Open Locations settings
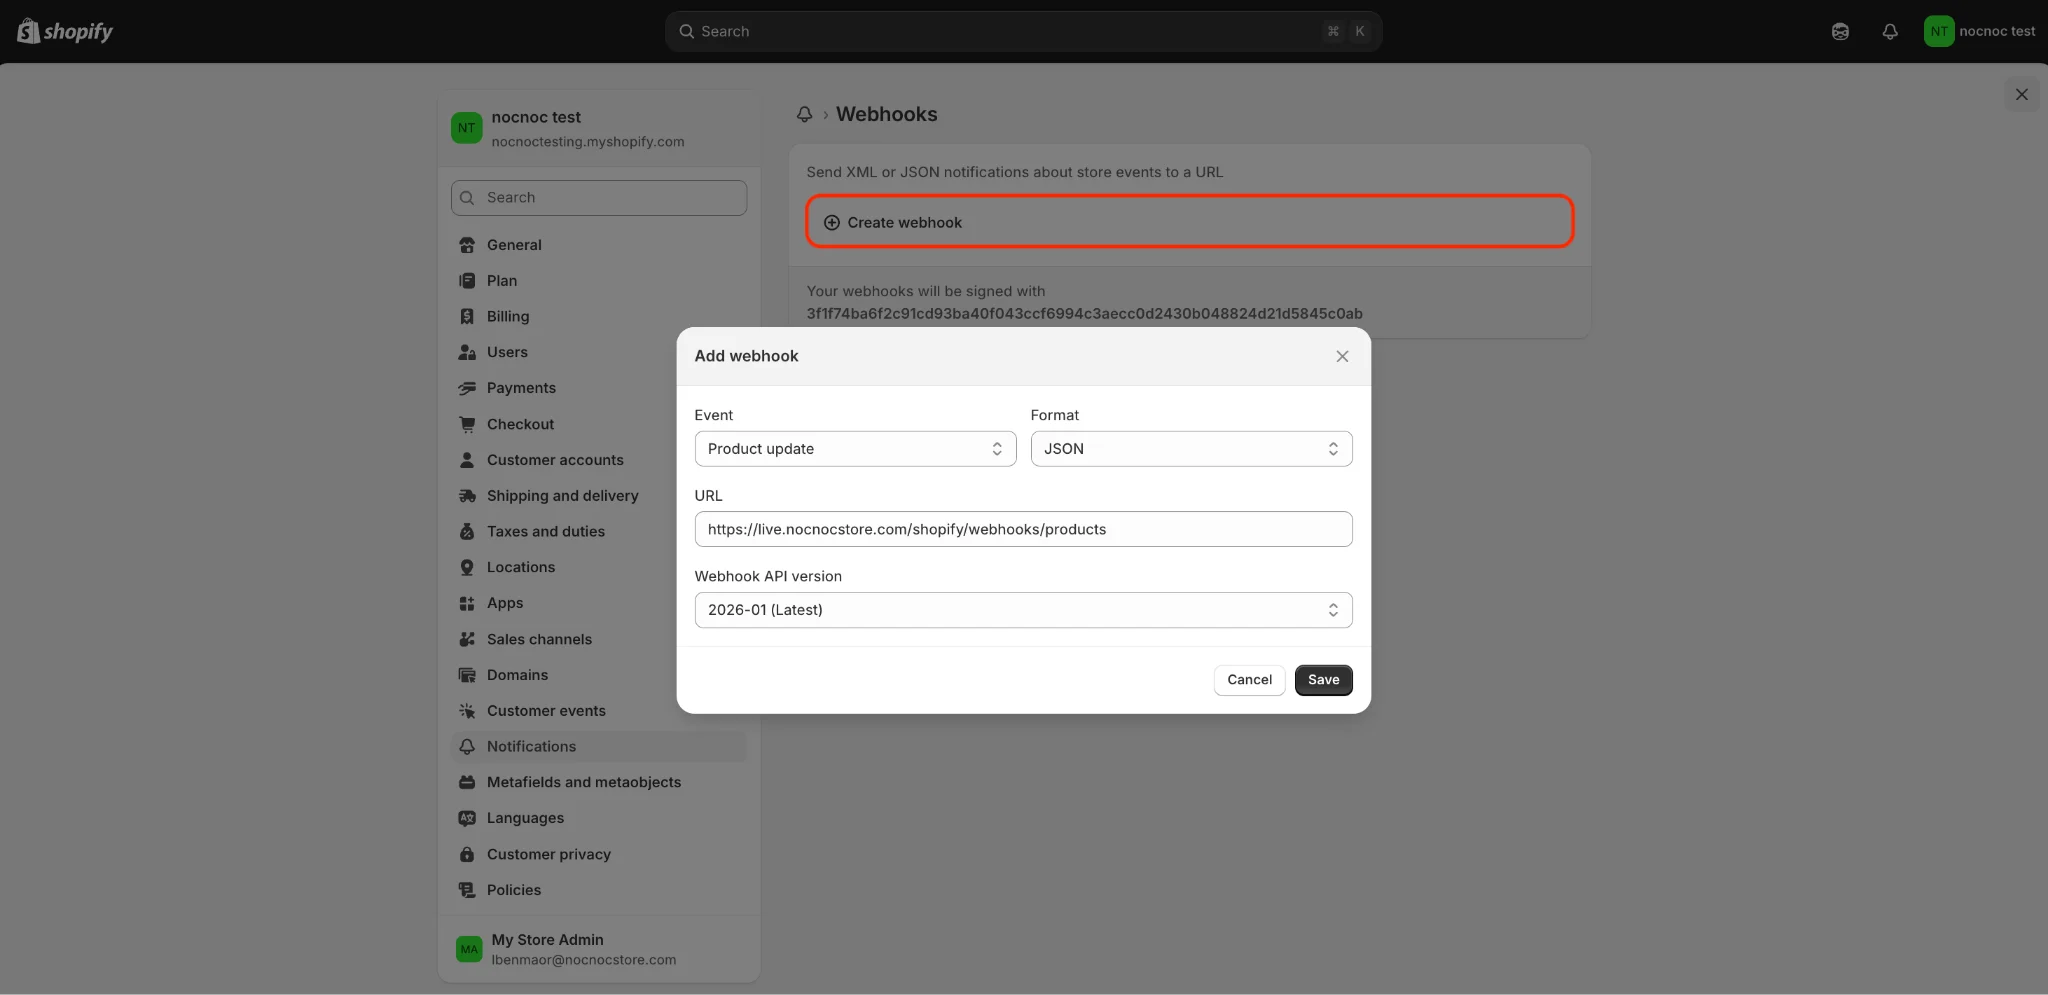 [x=599, y=567]
